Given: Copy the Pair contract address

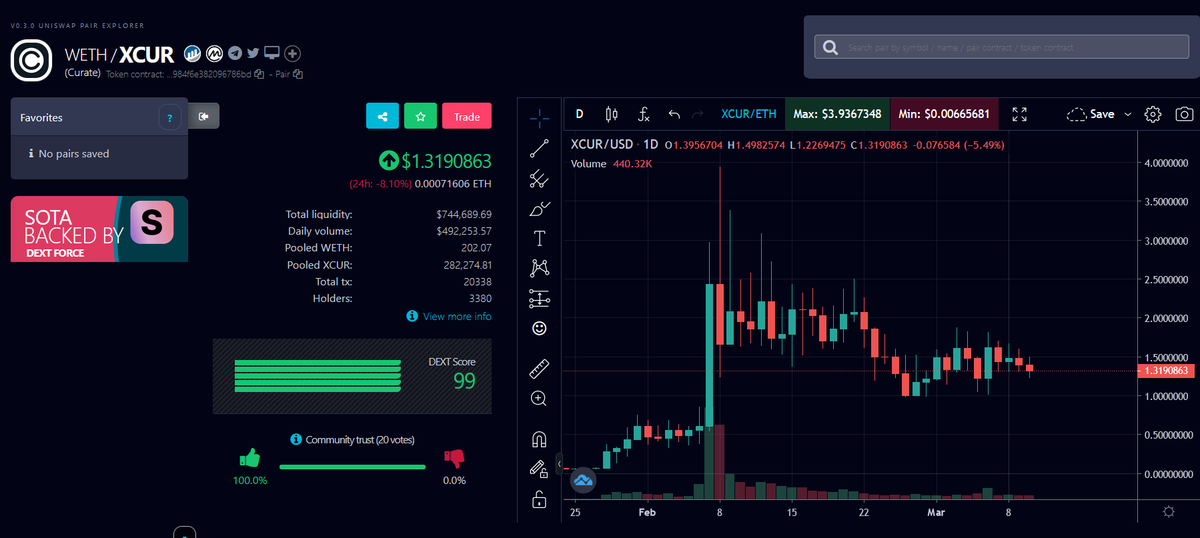Looking at the screenshot, I should (298, 74).
